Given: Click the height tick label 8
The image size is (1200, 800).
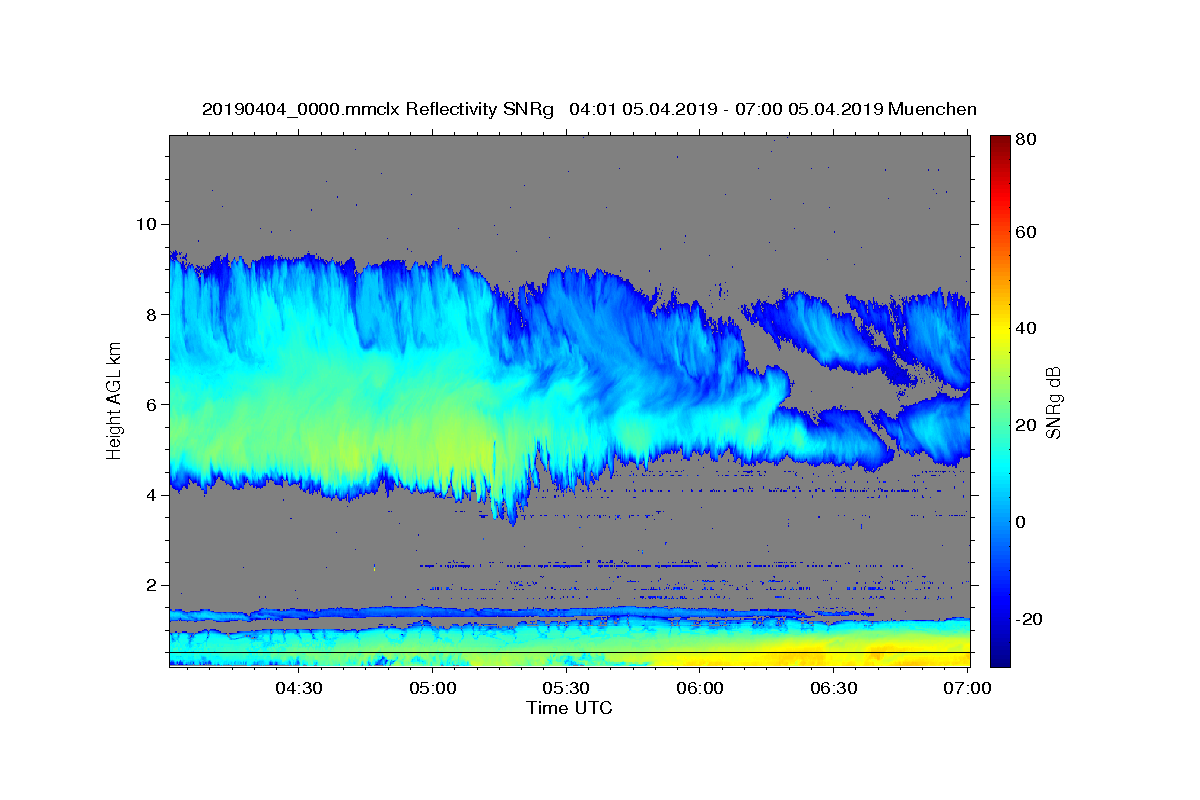Looking at the screenshot, I should [x=153, y=314].
